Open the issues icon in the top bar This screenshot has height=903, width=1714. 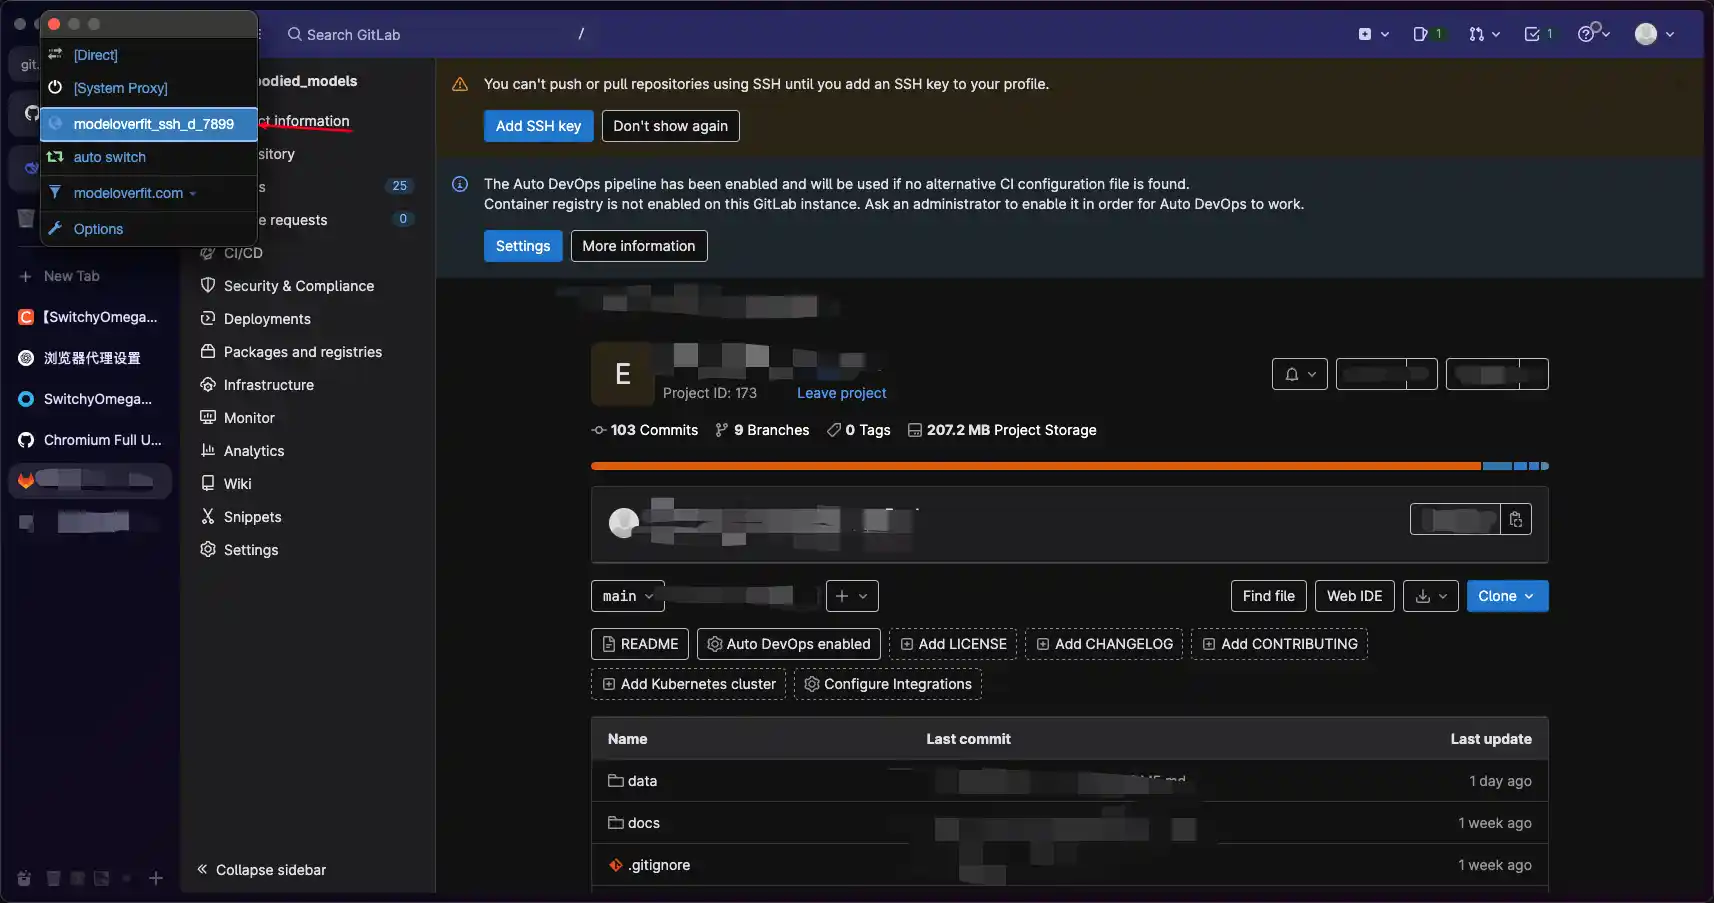1427,34
